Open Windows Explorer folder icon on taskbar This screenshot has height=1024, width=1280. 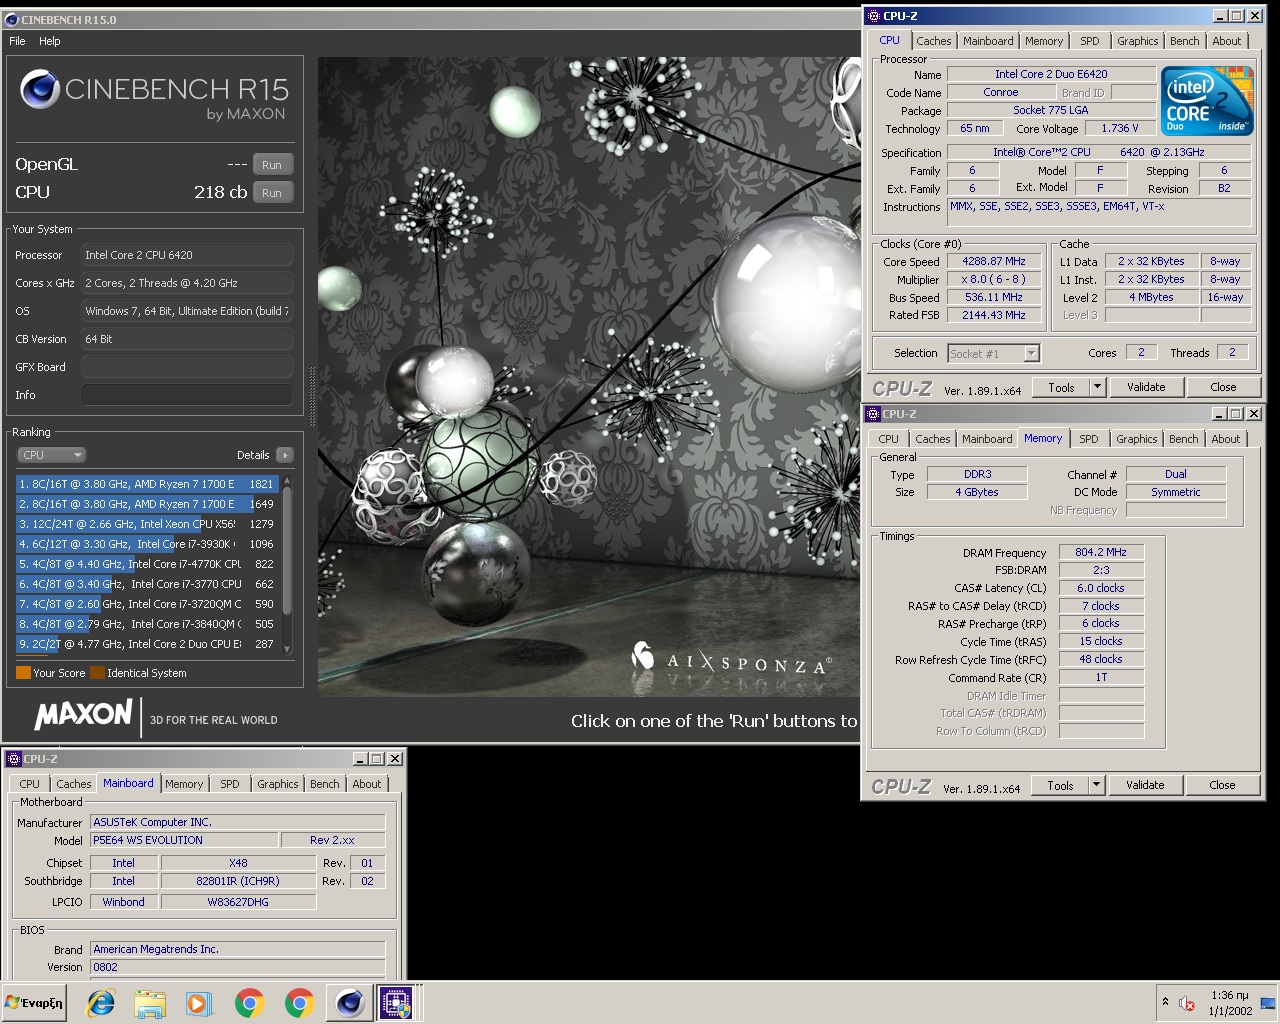click(150, 1003)
